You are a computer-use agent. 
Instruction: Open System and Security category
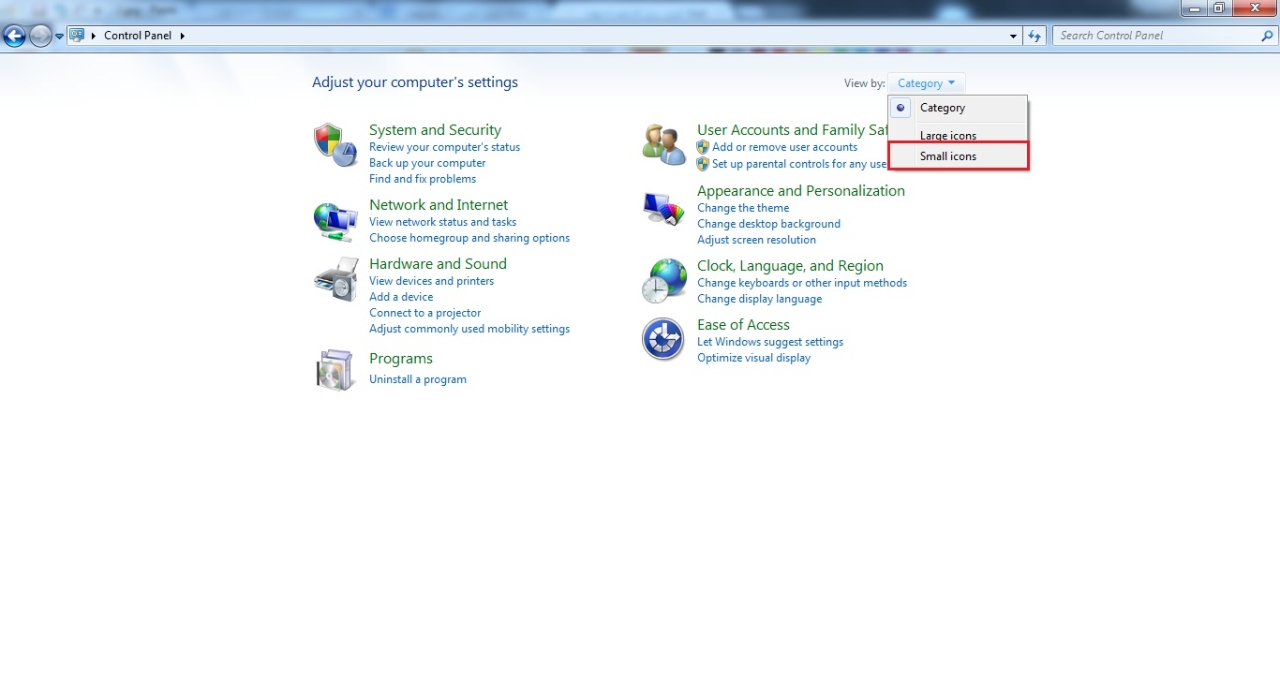point(435,130)
